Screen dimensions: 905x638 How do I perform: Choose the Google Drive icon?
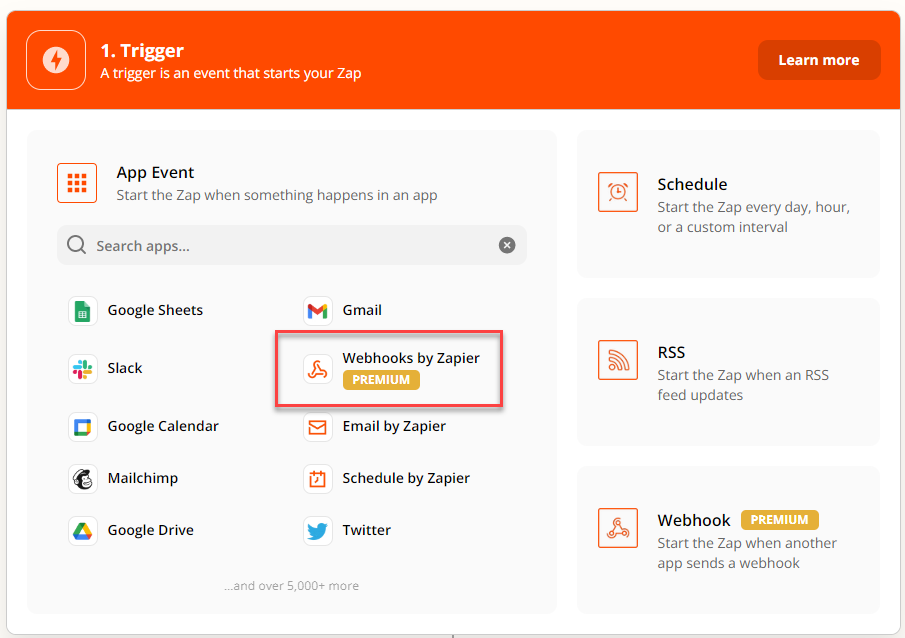(83, 531)
